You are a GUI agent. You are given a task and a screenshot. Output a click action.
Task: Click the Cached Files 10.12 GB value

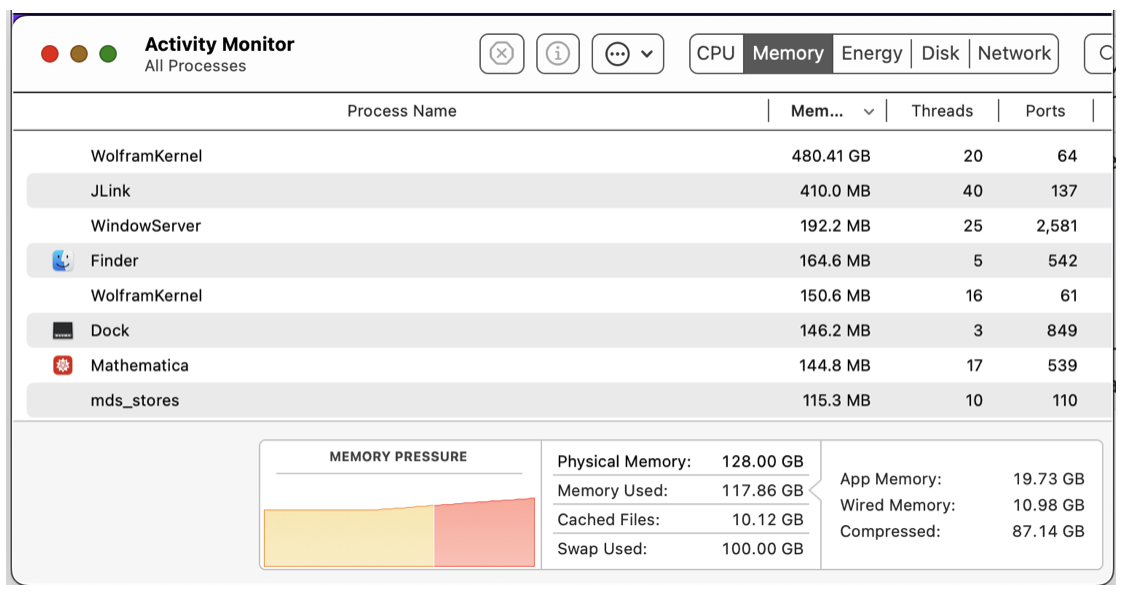(768, 520)
